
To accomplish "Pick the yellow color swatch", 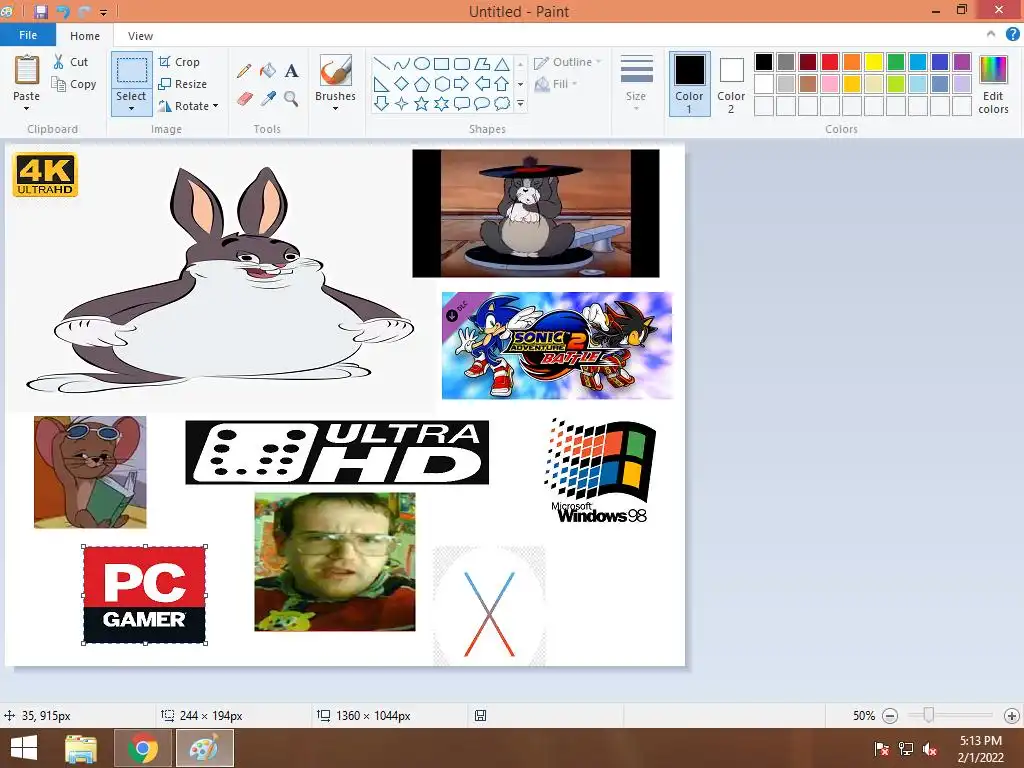I will pyautogui.click(x=874, y=62).
